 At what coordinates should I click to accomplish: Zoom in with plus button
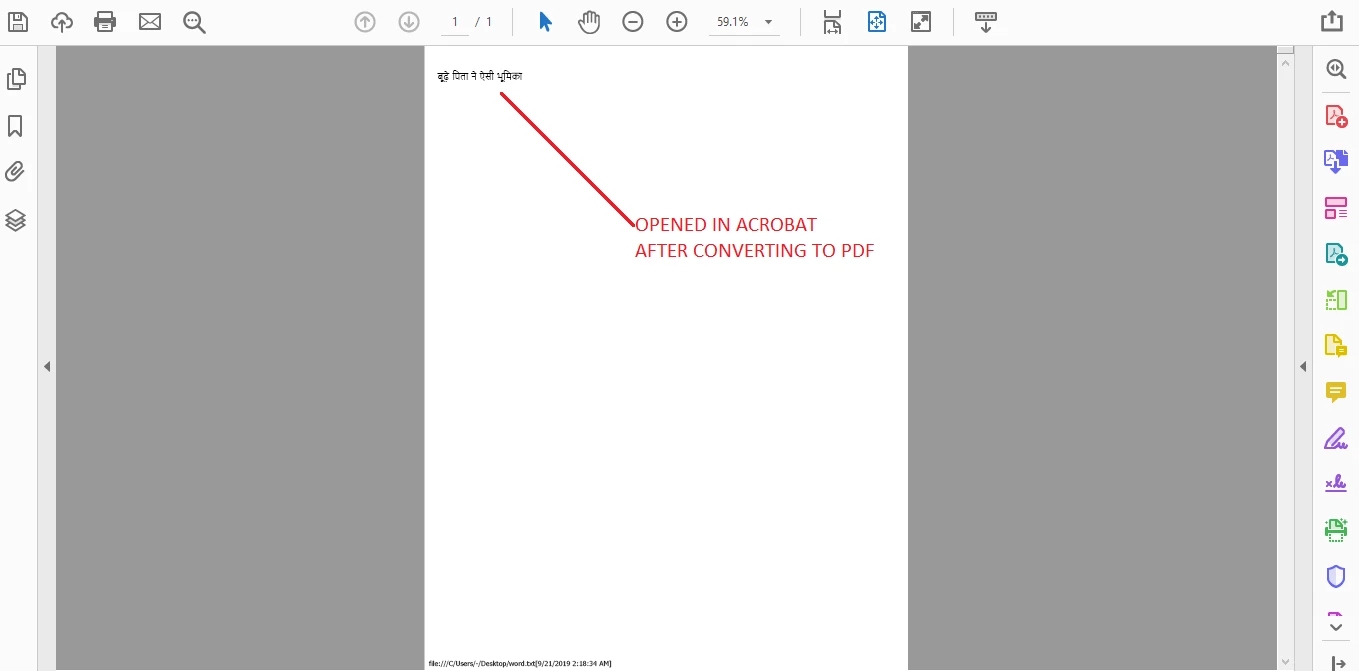(677, 21)
